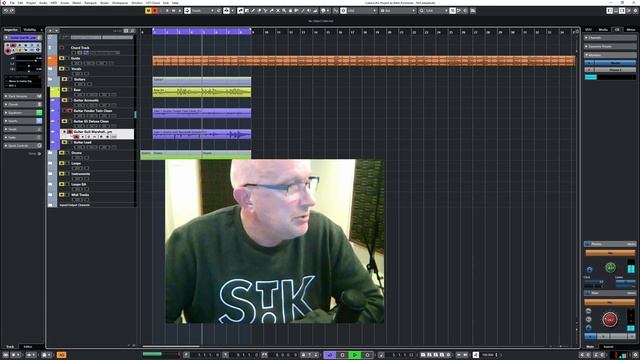Click the yellow global Mute deactivate button

point(148,11)
